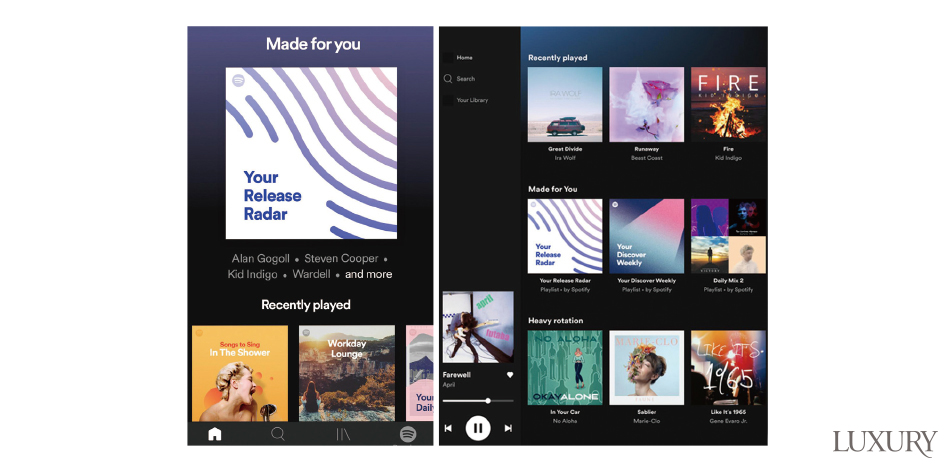Tap the Search magnifier in mobile bottom bar
The width and height of the screenshot is (950, 468).
click(x=278, y=434)
